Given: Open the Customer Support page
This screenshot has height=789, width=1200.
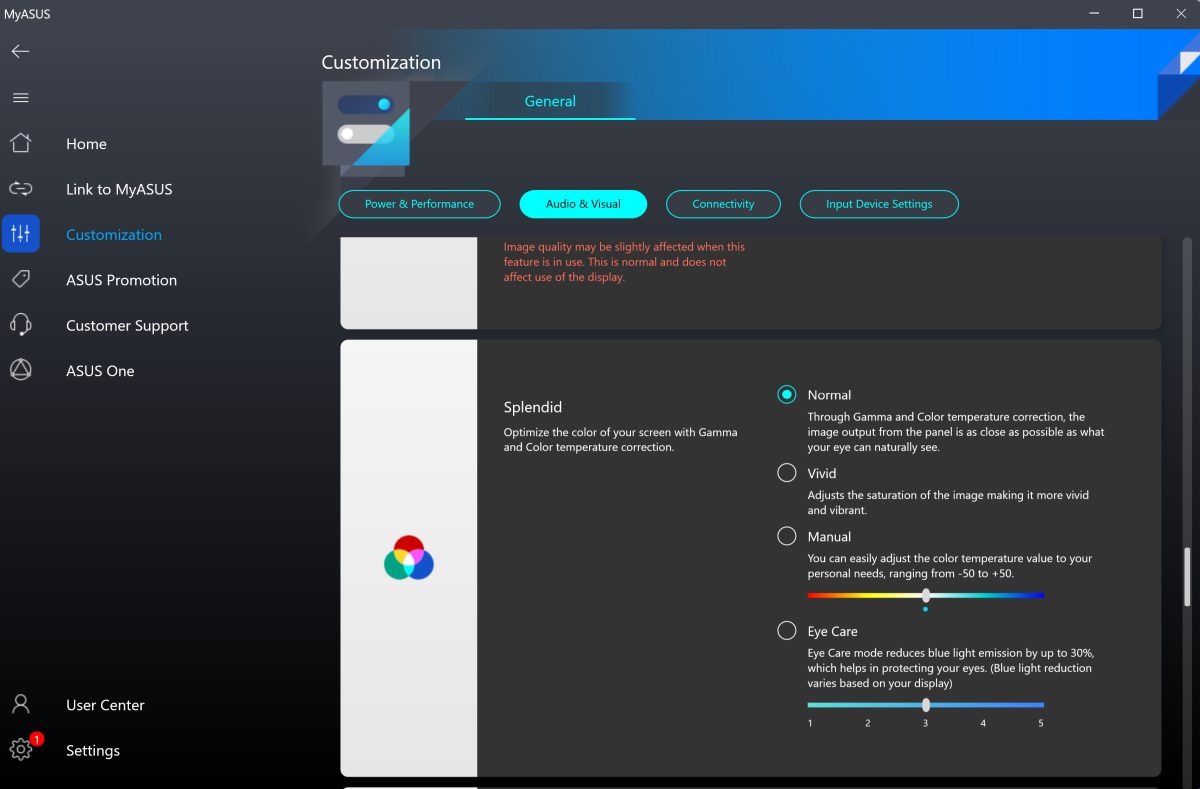Looking at the screenshot, I should 127,325.
